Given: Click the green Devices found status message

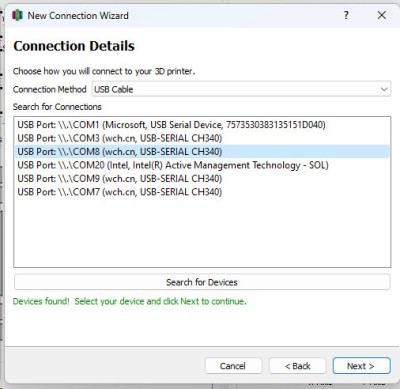Looking at the screenshot, I should 129,301.
